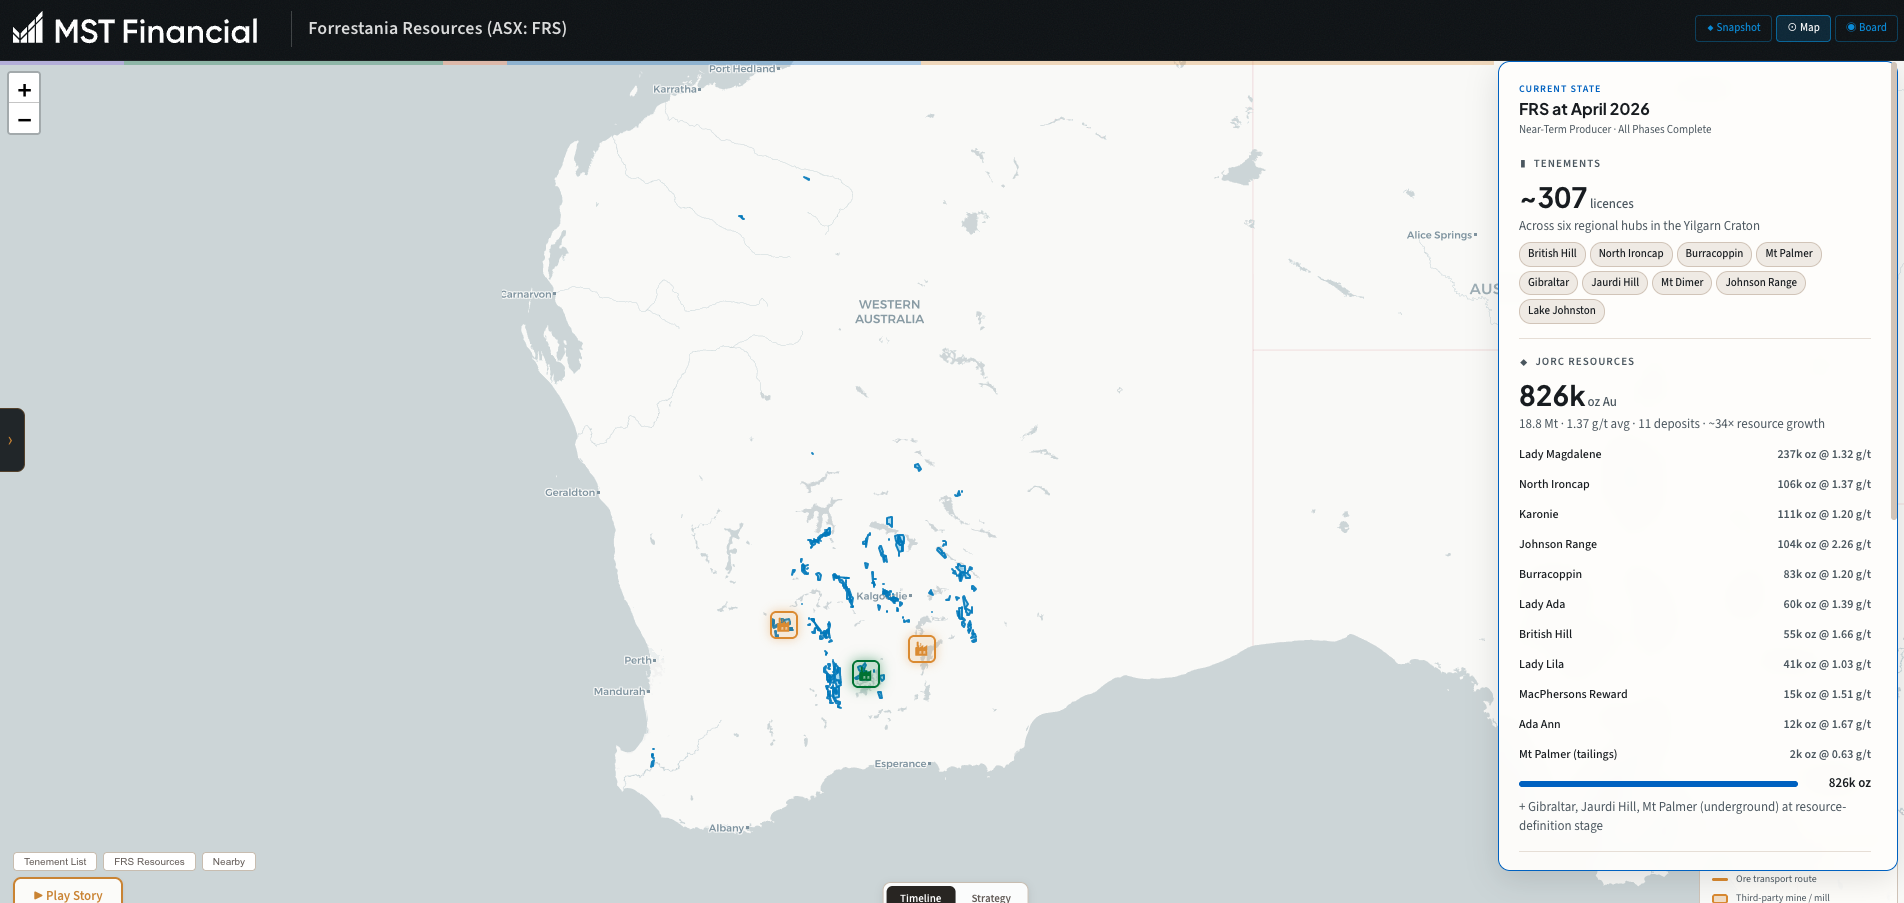Click the Ore transport route legend entry

[1765, 879]
